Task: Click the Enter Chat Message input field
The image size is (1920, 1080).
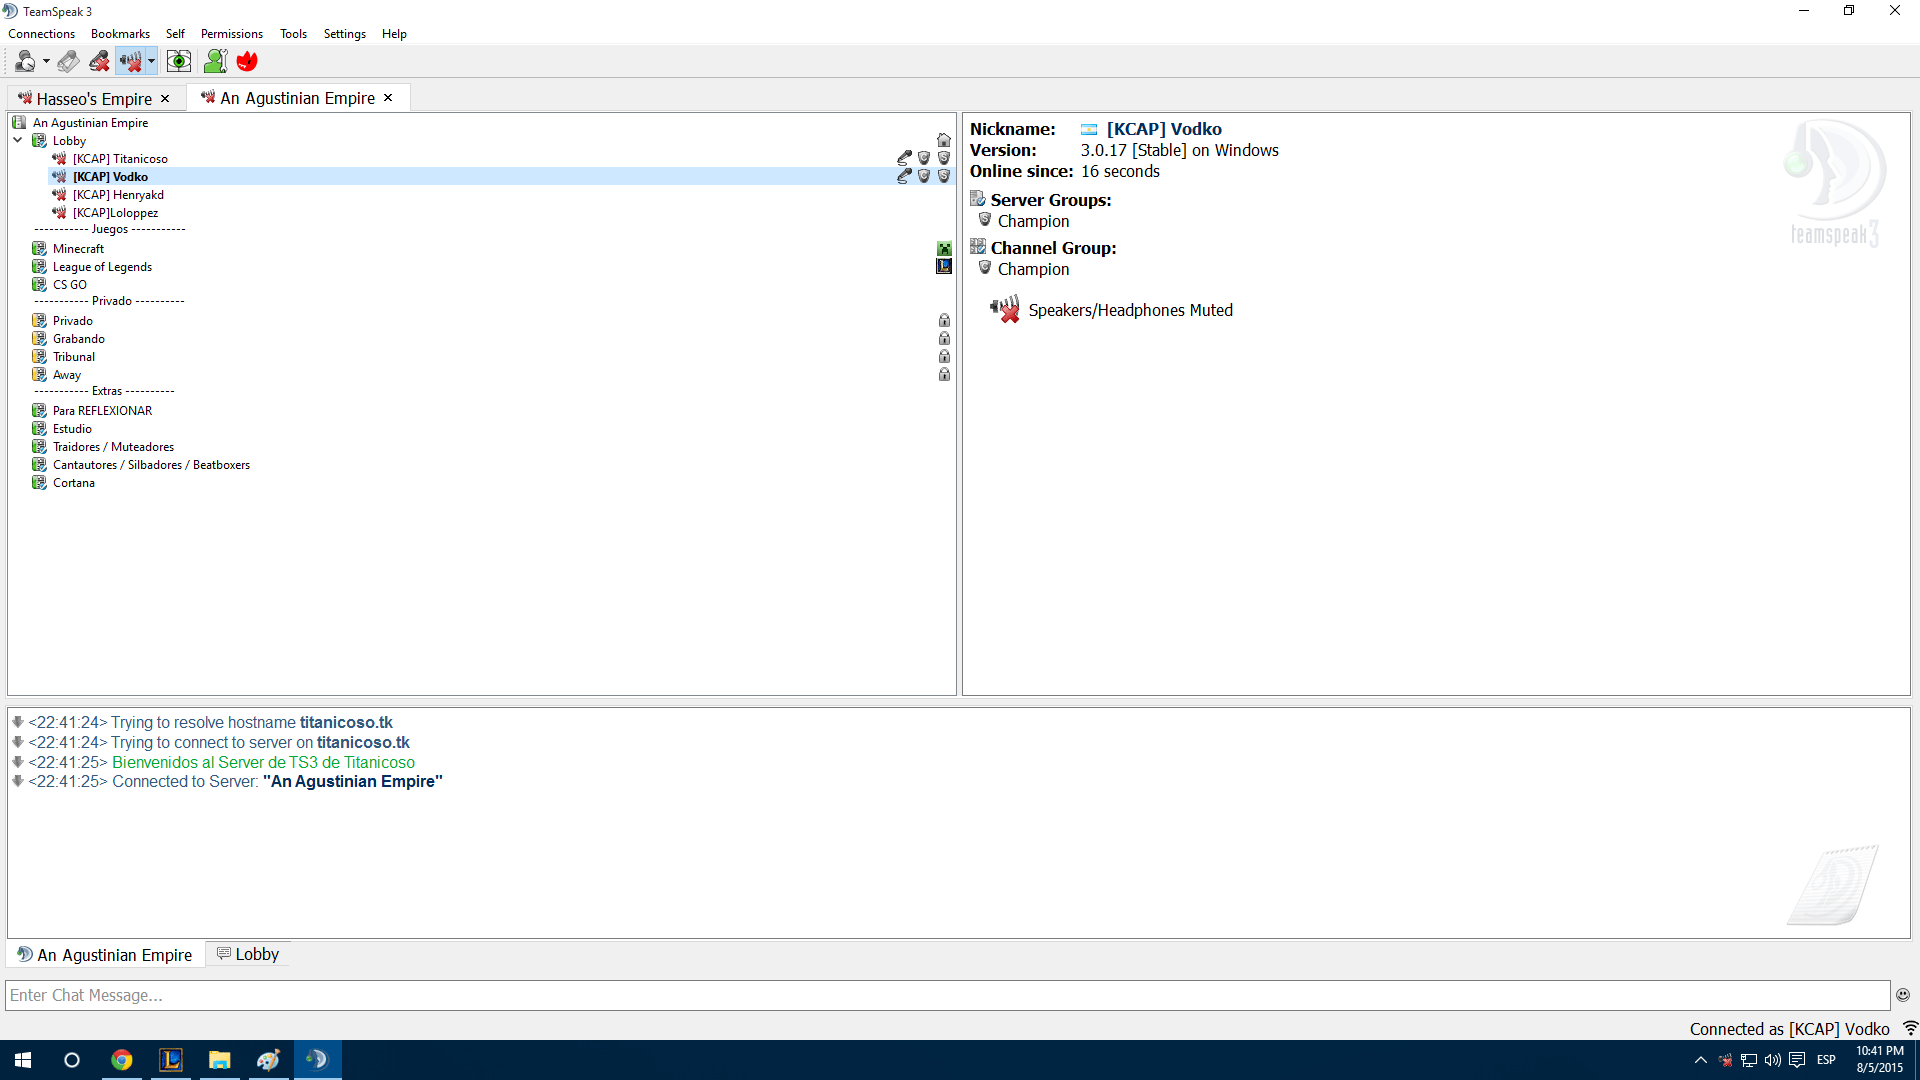Action: (x=948, y=995)
